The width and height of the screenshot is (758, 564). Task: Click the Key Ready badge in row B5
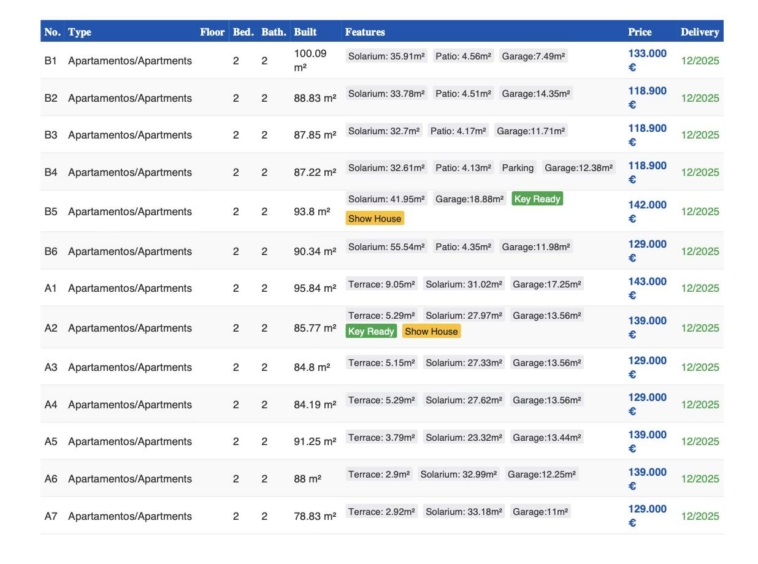pos(537,199)
